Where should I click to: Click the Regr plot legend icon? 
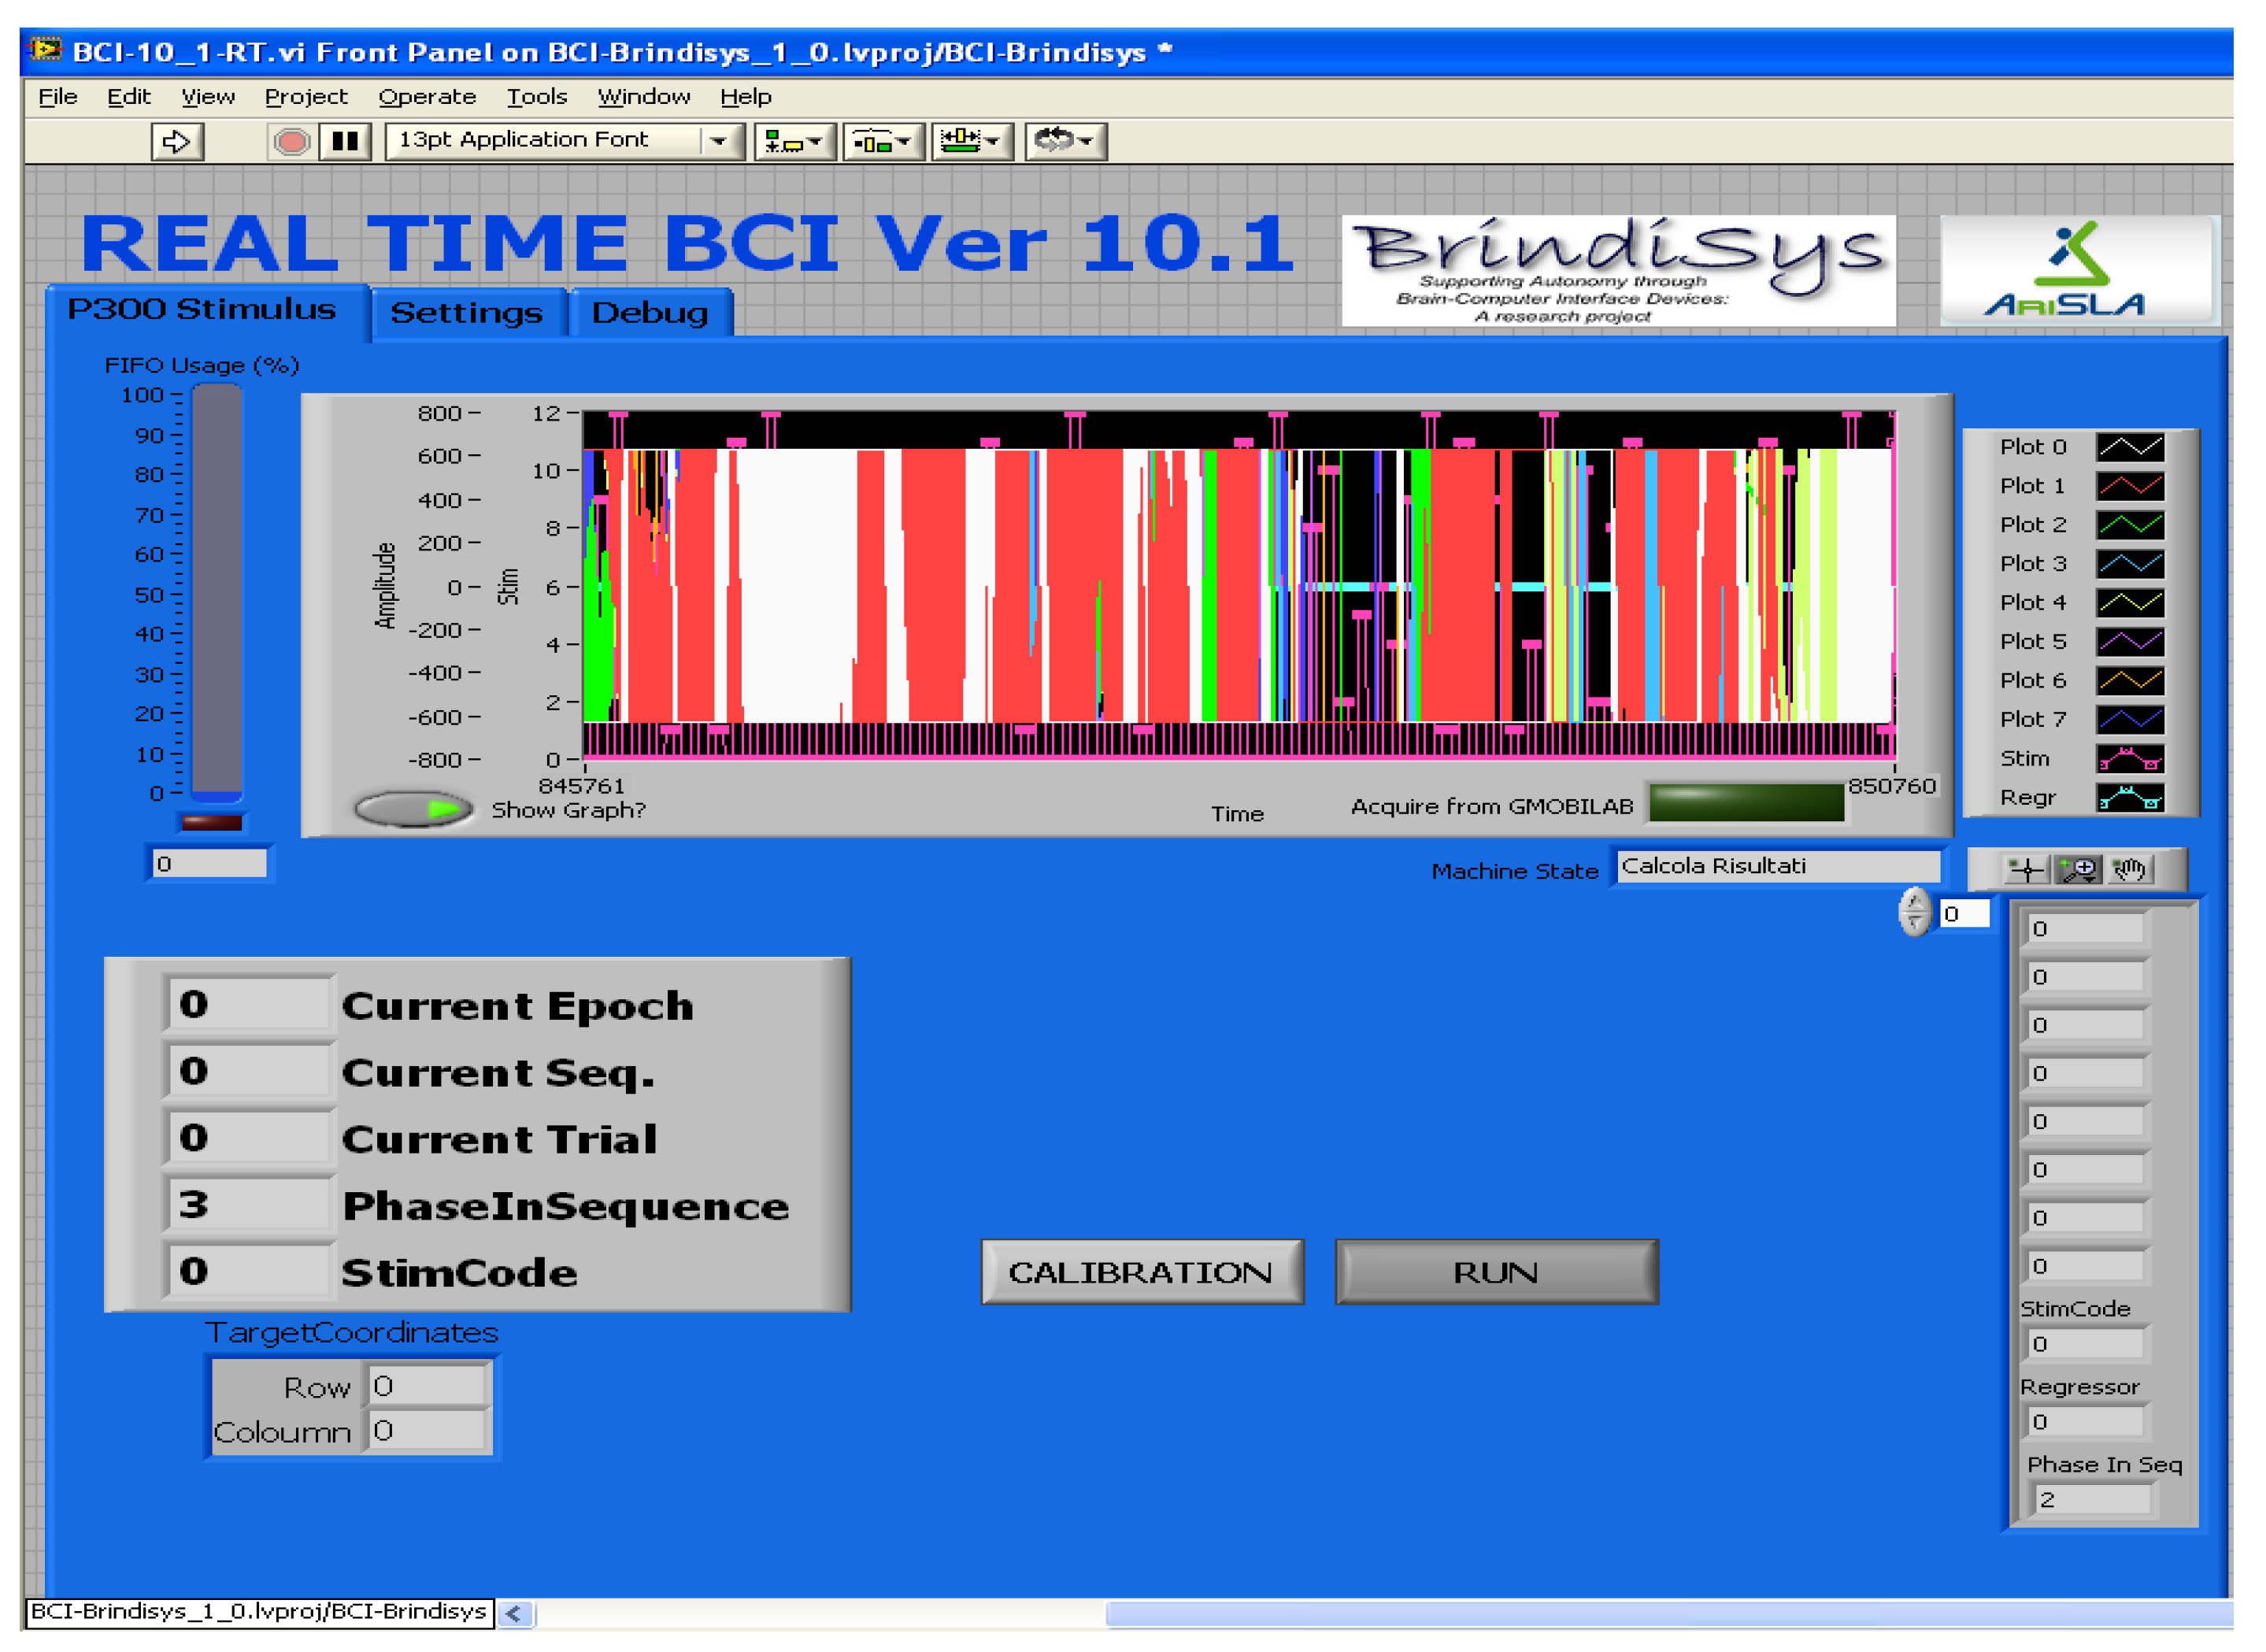[2130, 799]
